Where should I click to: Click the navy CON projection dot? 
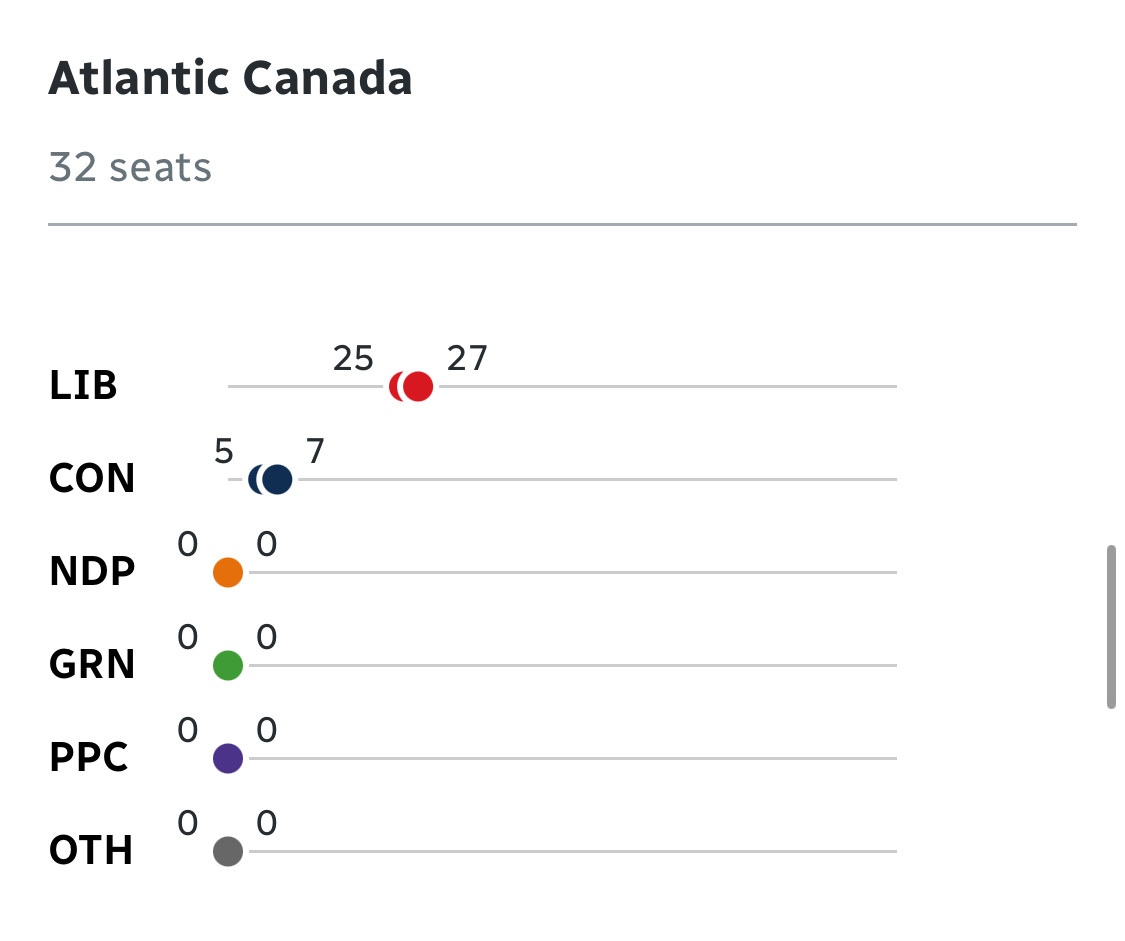(277, 479)
